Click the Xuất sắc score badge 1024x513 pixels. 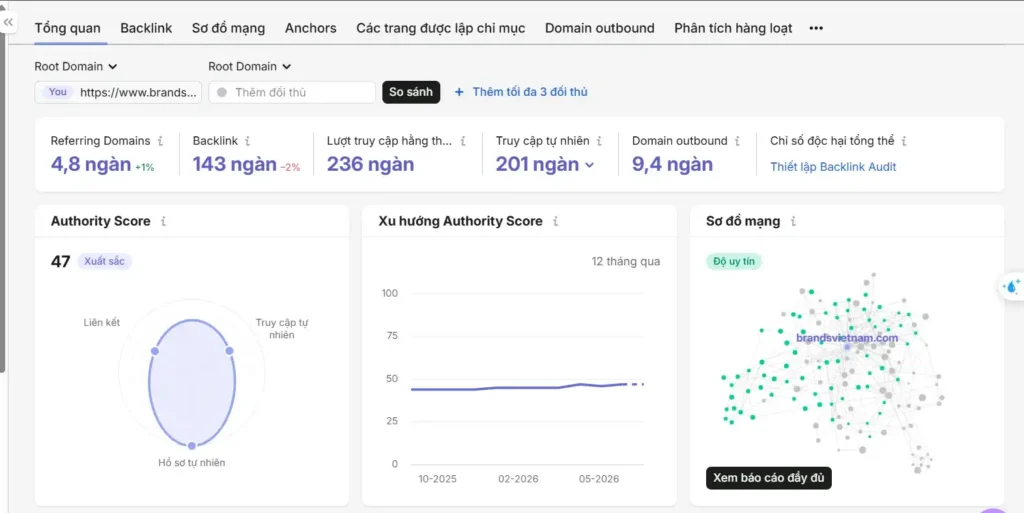tap(104, 262)
